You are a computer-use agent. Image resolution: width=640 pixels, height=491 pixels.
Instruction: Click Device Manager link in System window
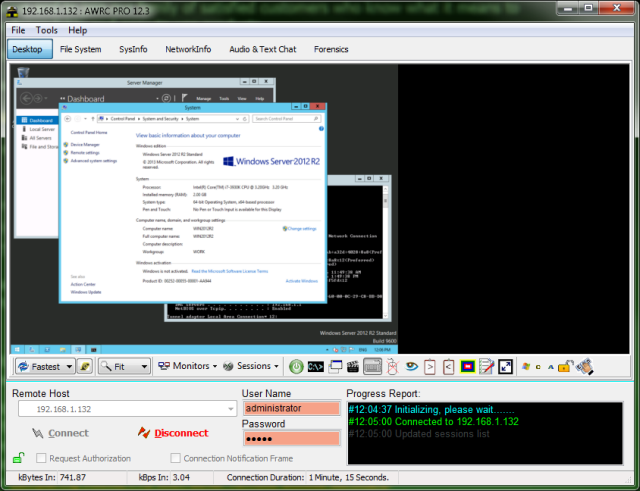85,144
